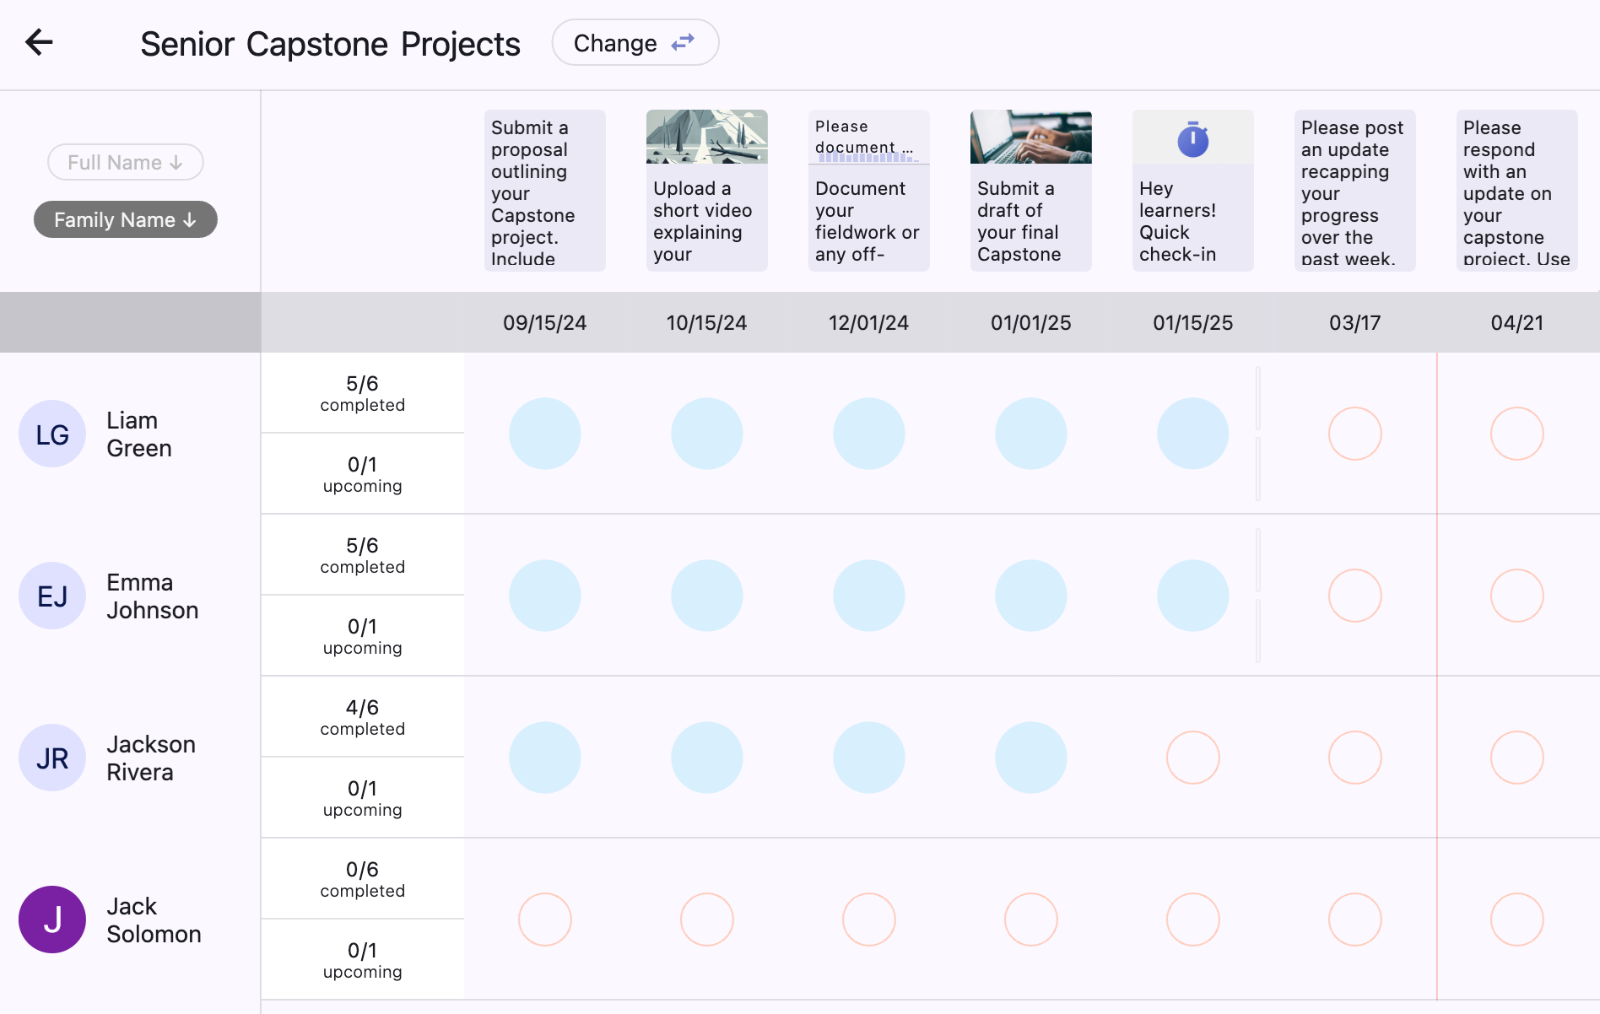The height and width of the screenshot is (1014, 1600).
Task: Mark Jack Solomon's proposal circle complete
Action: 544,919
